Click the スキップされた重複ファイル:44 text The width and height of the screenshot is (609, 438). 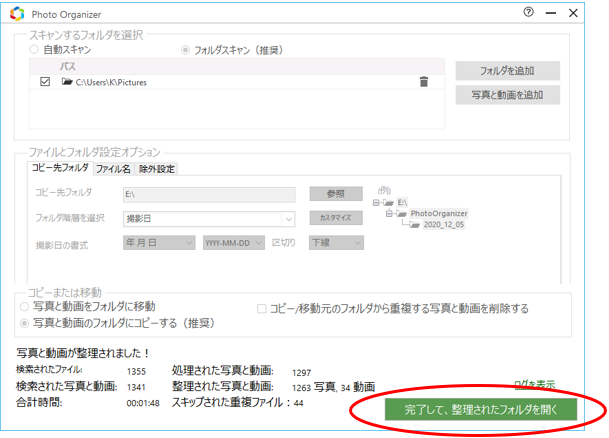pos(237,403)
